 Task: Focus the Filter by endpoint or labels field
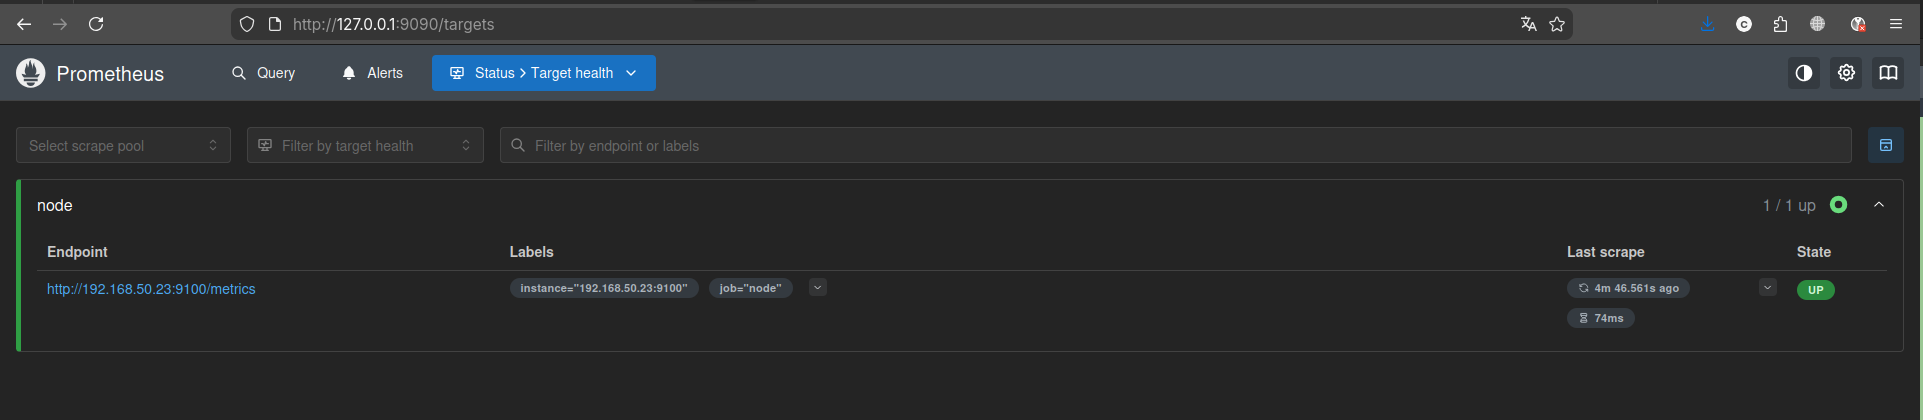click(x=1175, y=146)
